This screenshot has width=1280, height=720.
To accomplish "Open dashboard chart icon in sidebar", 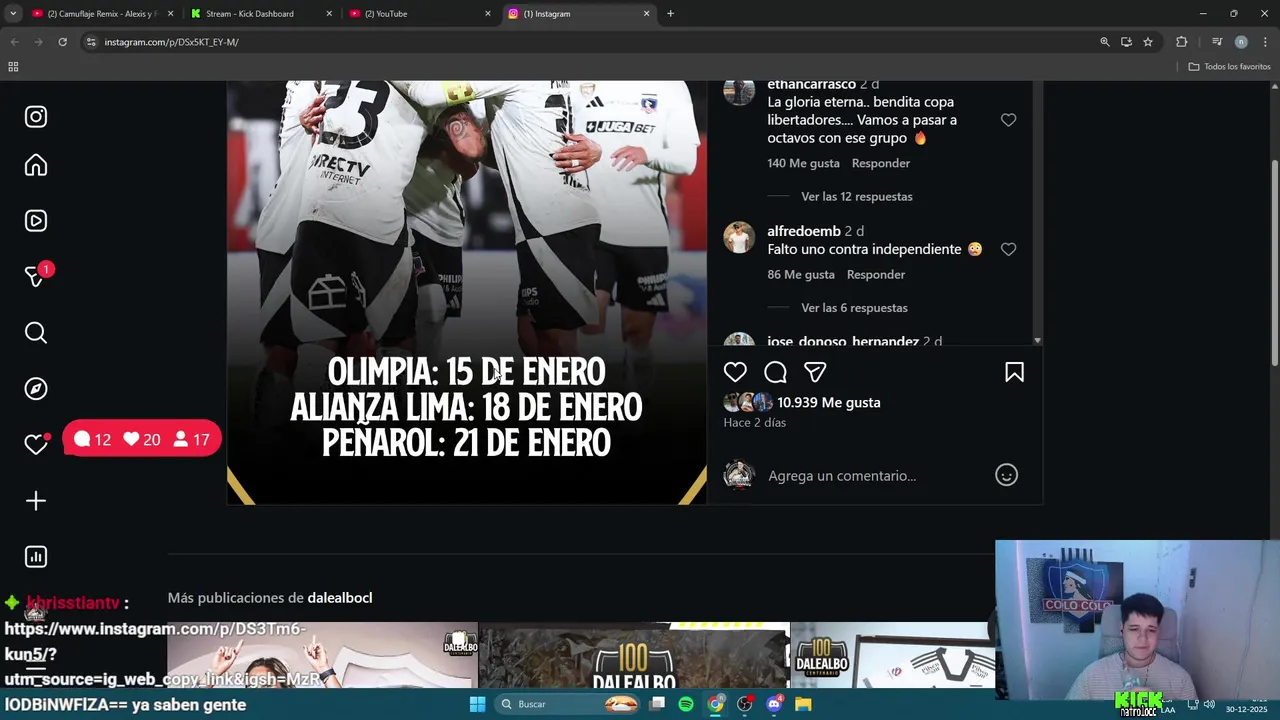I will pyautogui.click(x=36, y=557).
